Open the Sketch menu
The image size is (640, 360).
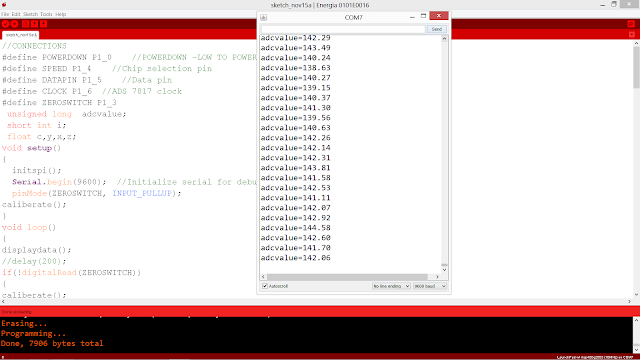pos(30,14)
